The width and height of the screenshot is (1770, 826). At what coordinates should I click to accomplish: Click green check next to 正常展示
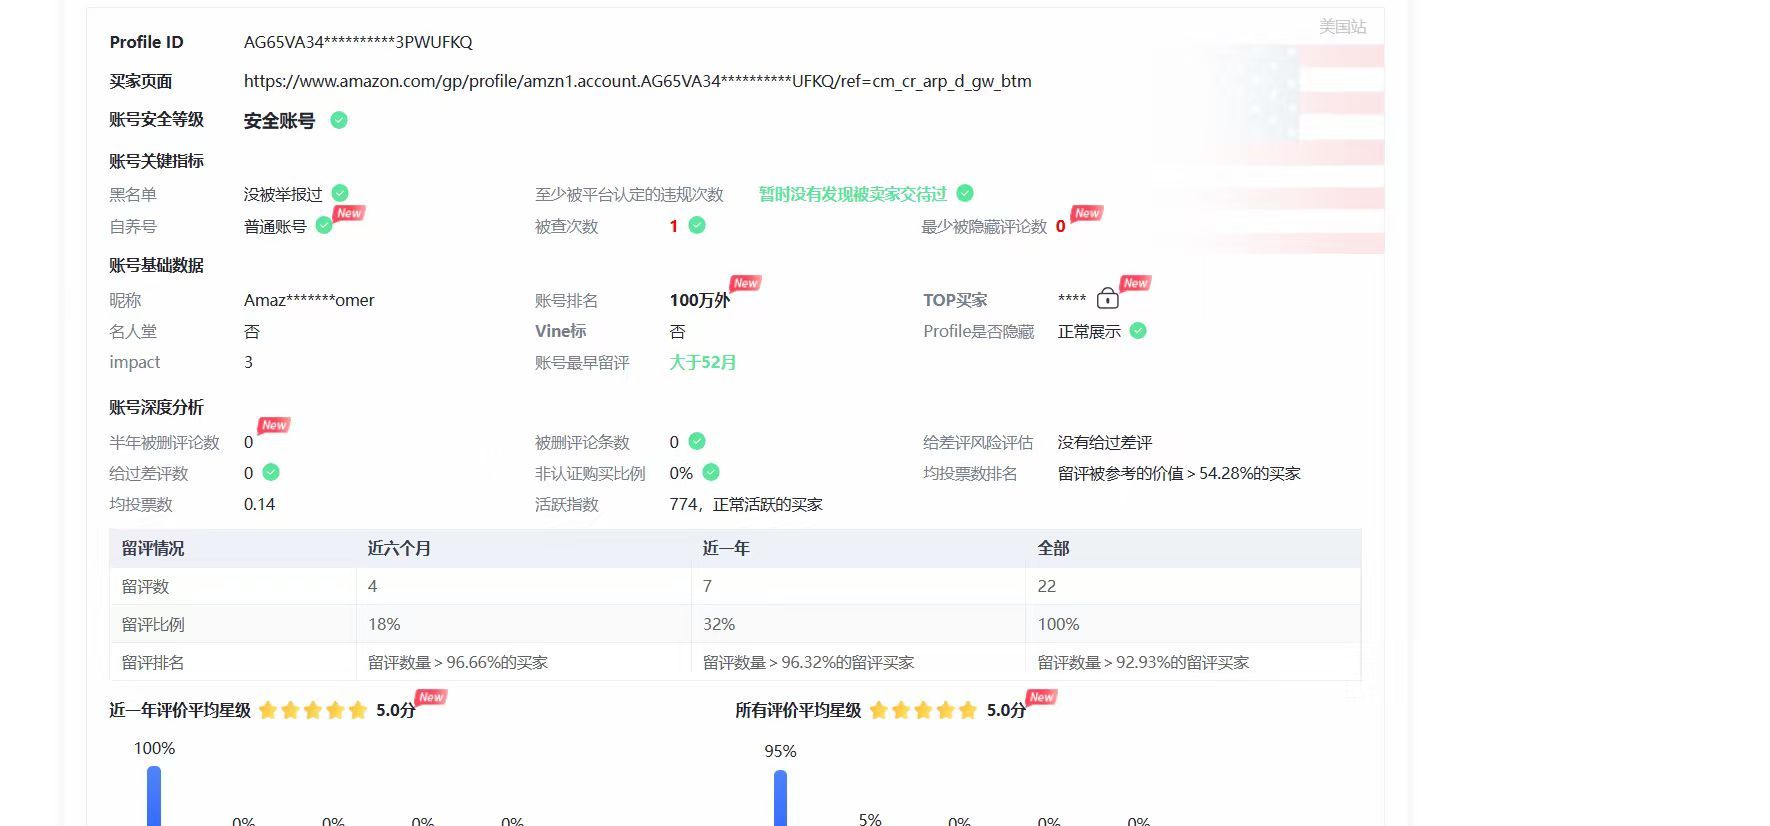tap(1138, 331)
